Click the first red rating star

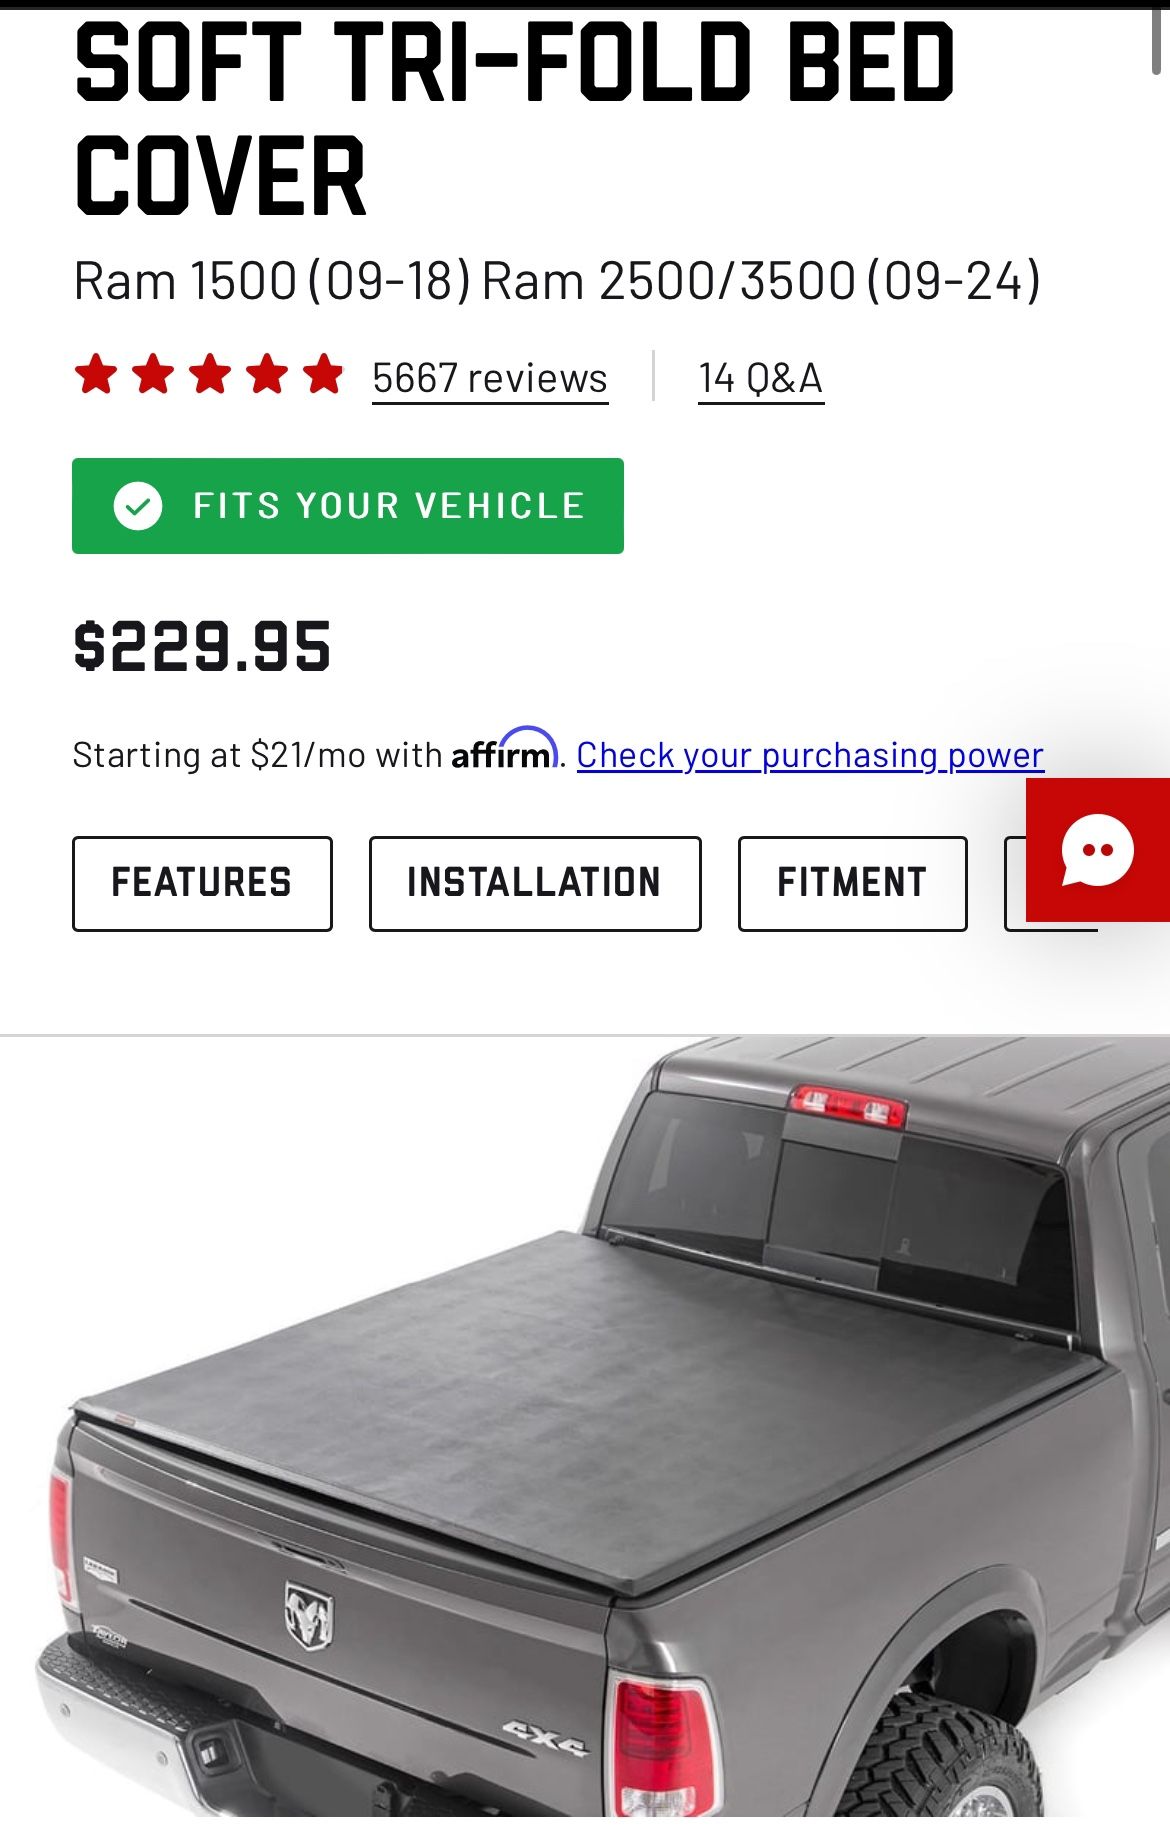tap(96, 375)
